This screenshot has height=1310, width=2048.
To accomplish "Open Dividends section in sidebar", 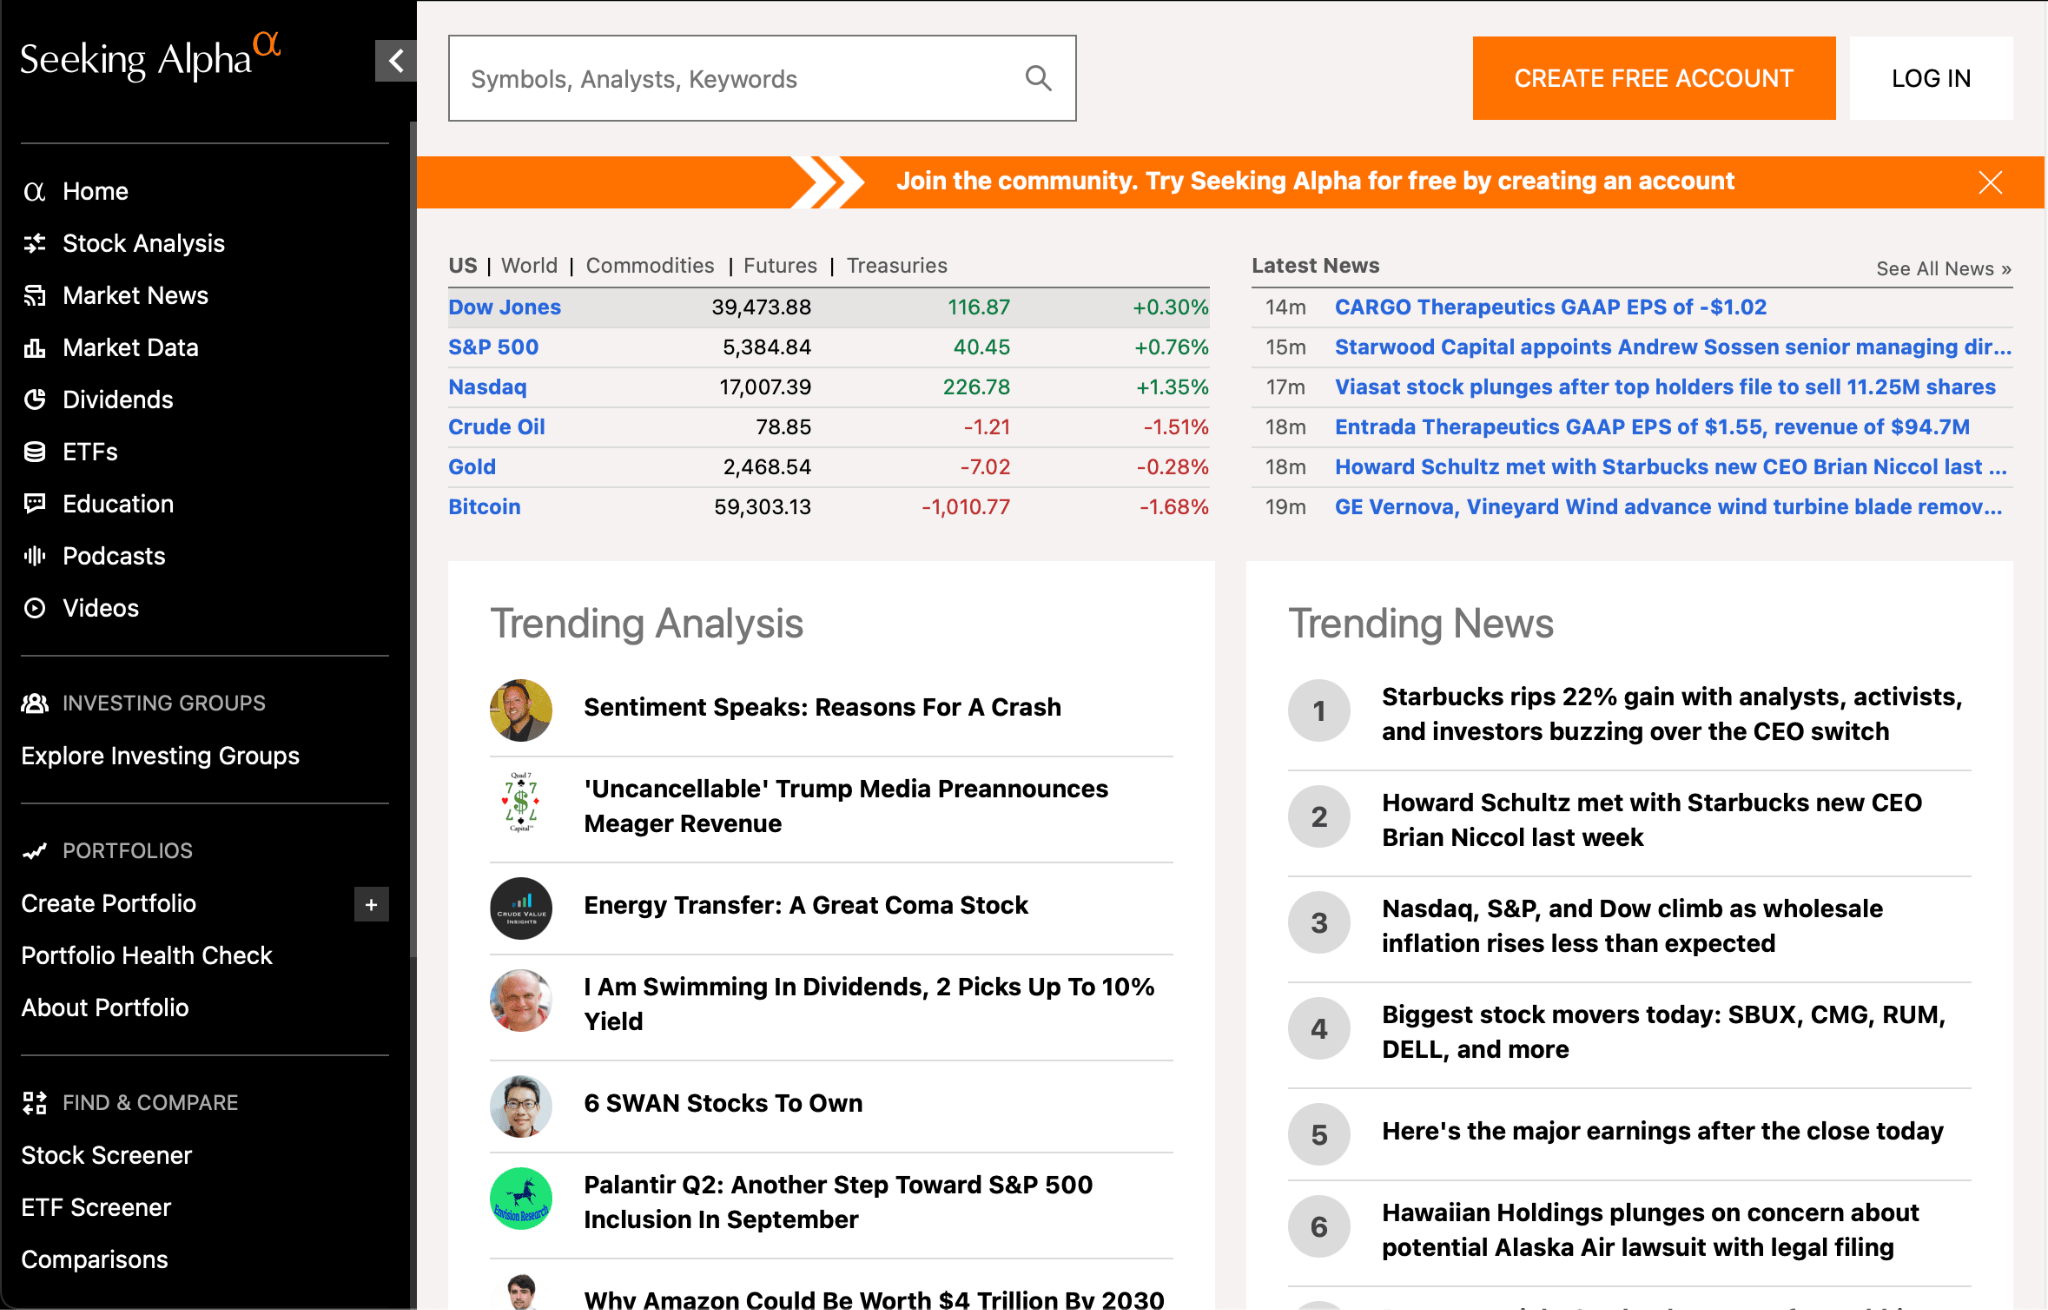I will click(118, 399).
